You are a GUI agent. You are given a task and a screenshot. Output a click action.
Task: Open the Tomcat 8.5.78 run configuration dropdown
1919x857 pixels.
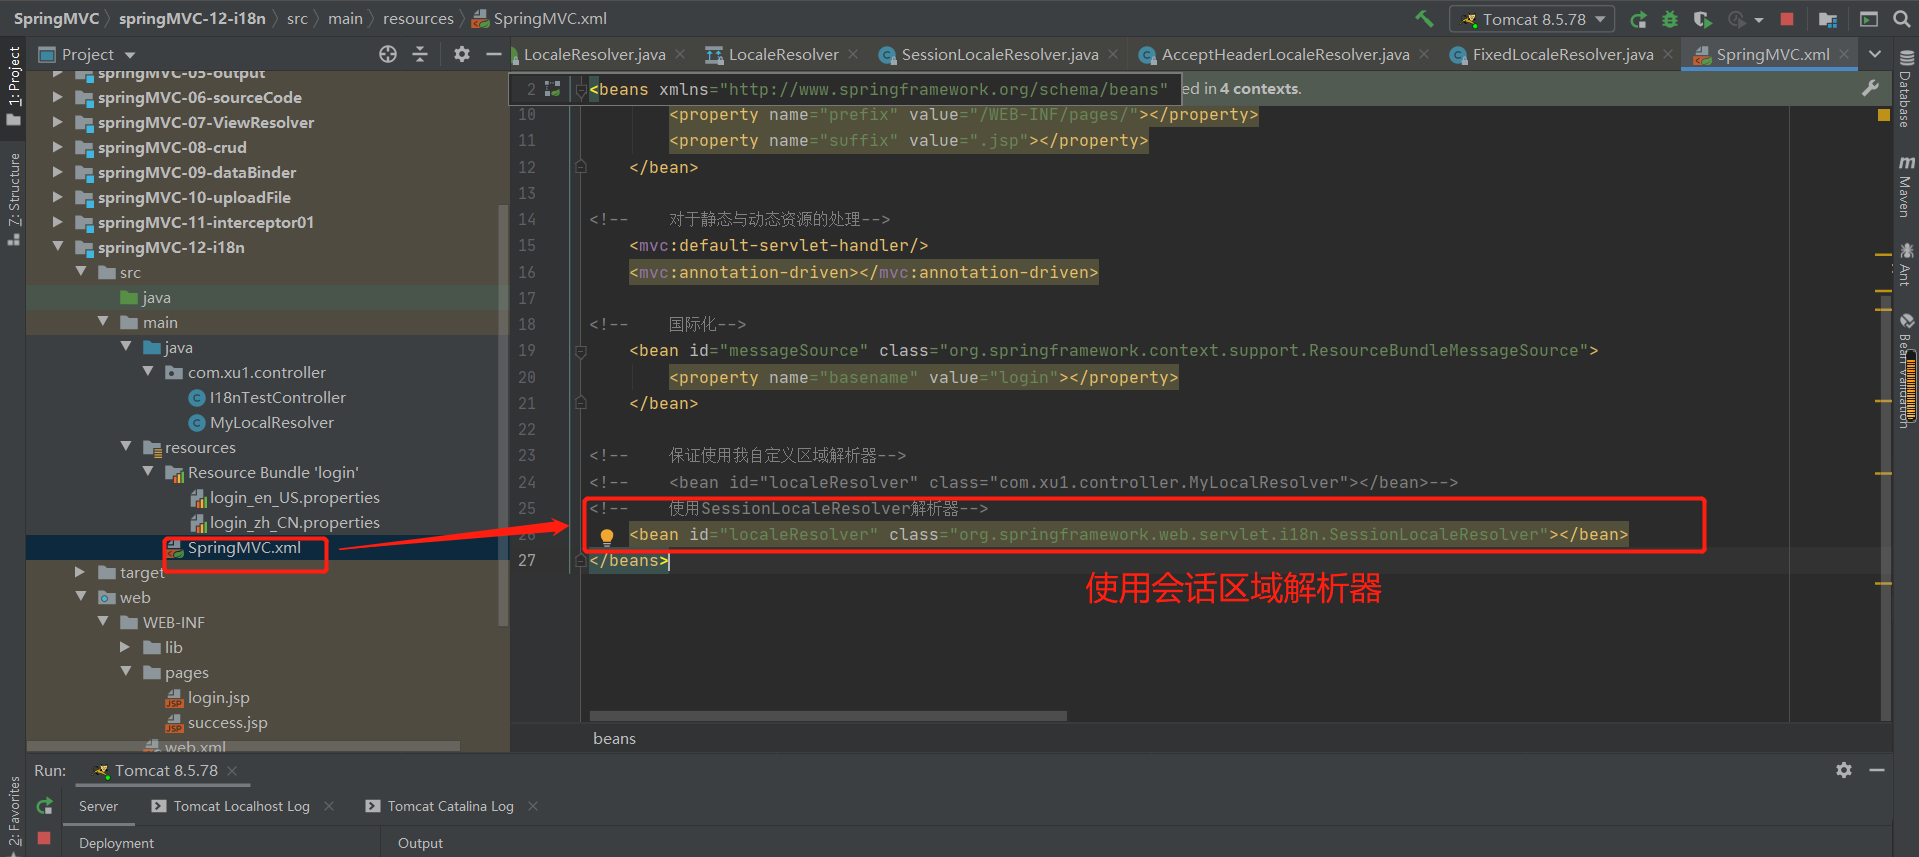tap(1533, 19)
